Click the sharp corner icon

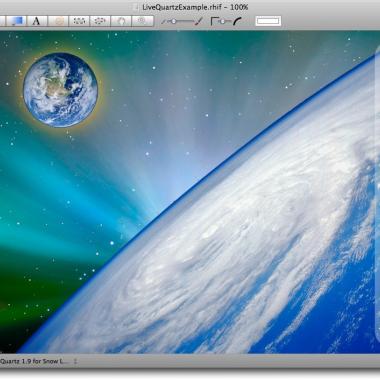click(214, 21)
